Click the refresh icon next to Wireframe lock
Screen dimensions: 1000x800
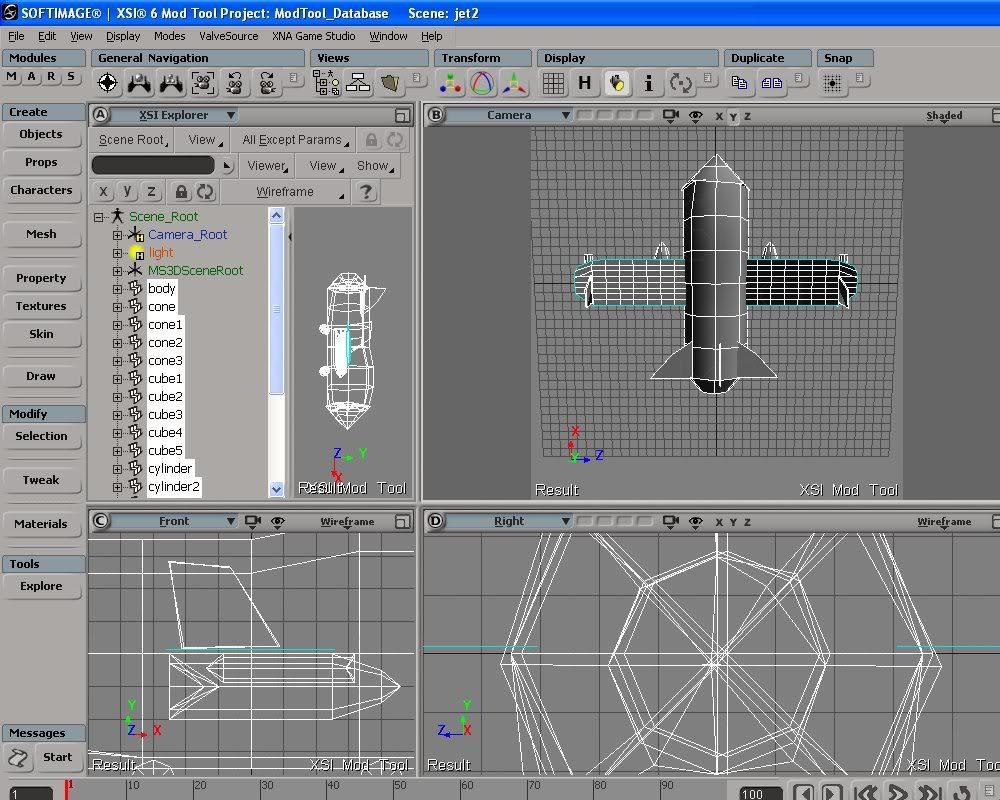[205, 192]
